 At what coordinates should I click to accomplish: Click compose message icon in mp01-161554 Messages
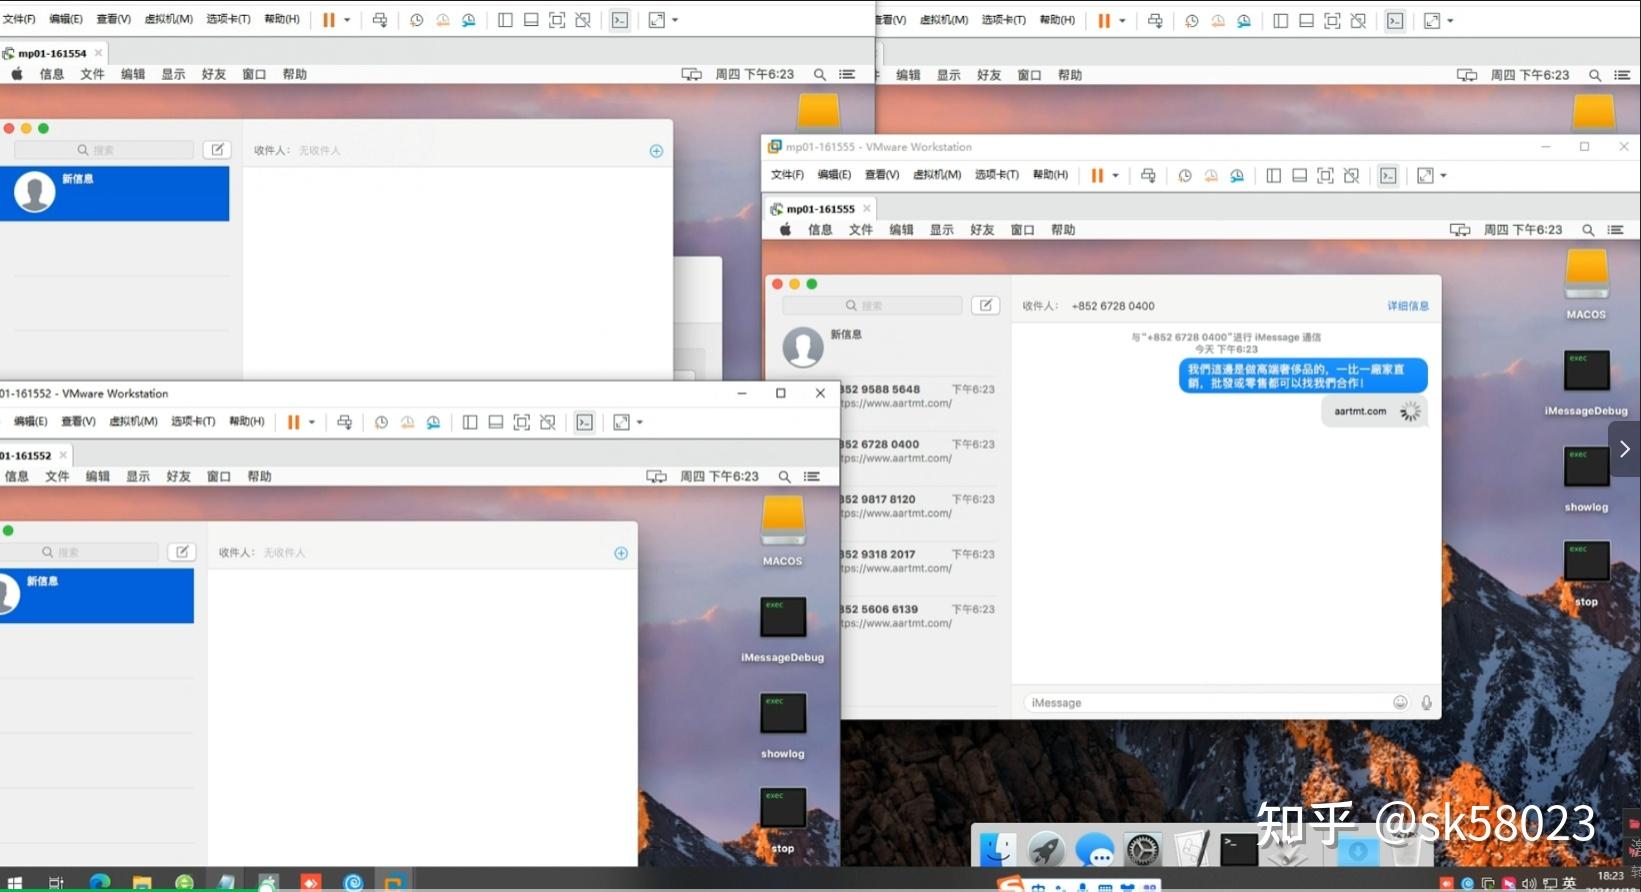click(x=217, y=150)
